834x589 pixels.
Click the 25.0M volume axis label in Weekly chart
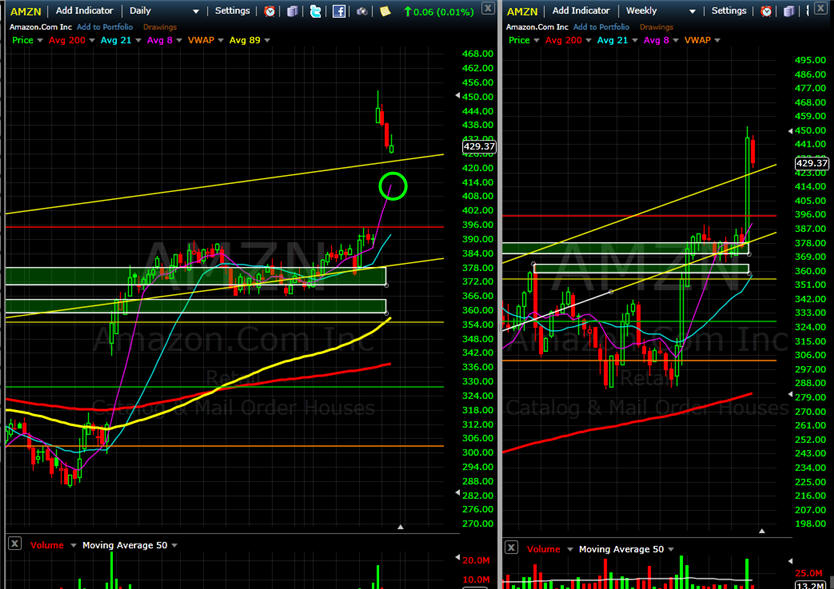pos(808,573)
